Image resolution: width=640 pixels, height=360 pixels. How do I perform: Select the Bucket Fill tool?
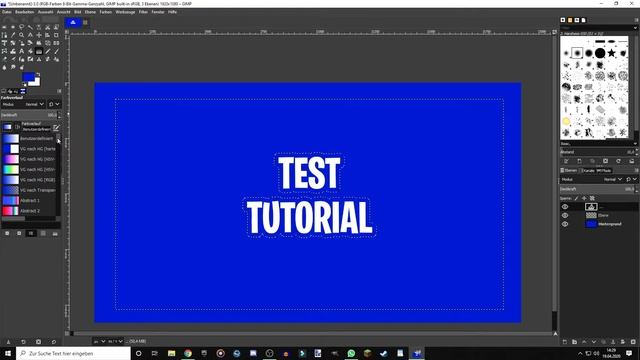[x=30, y=51]
